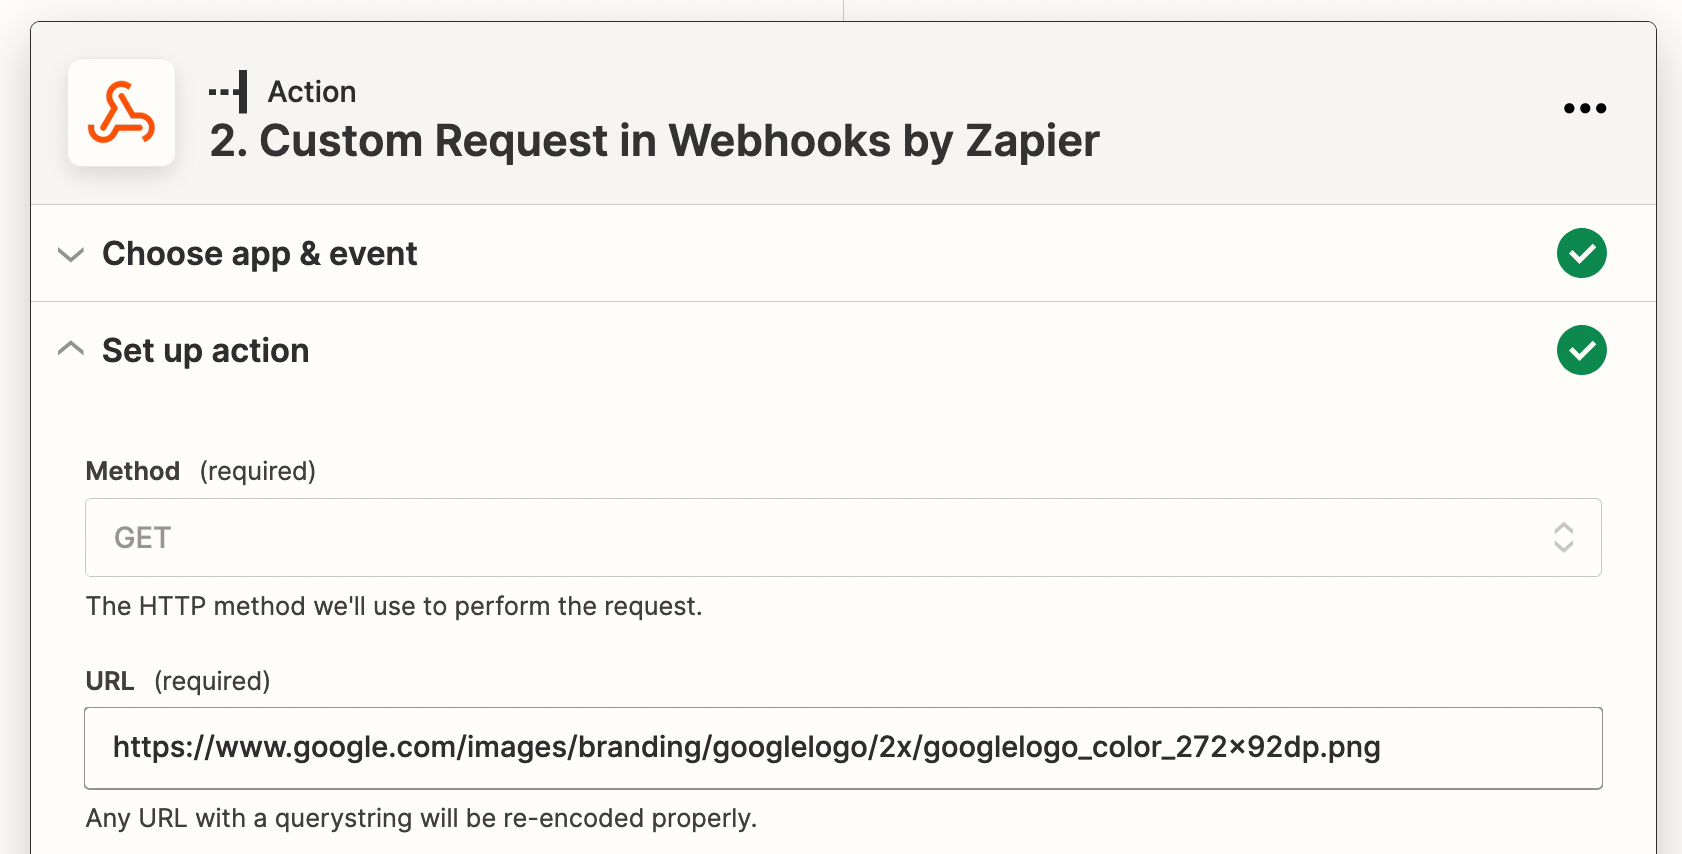Select the Choose app & event section header
This screenshot has width=1682, height=854.
843,253
